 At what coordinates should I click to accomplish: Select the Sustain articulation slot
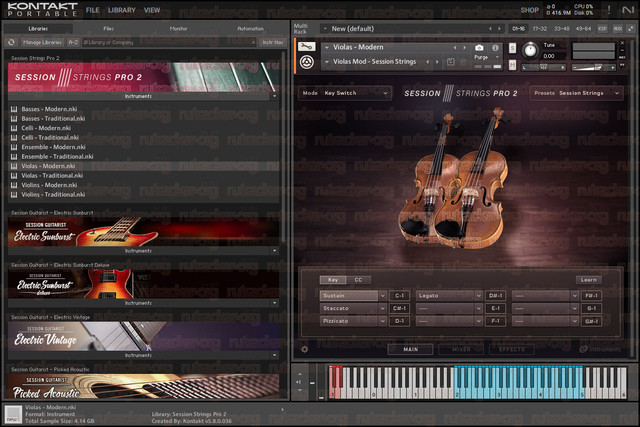tap(349, 296)
